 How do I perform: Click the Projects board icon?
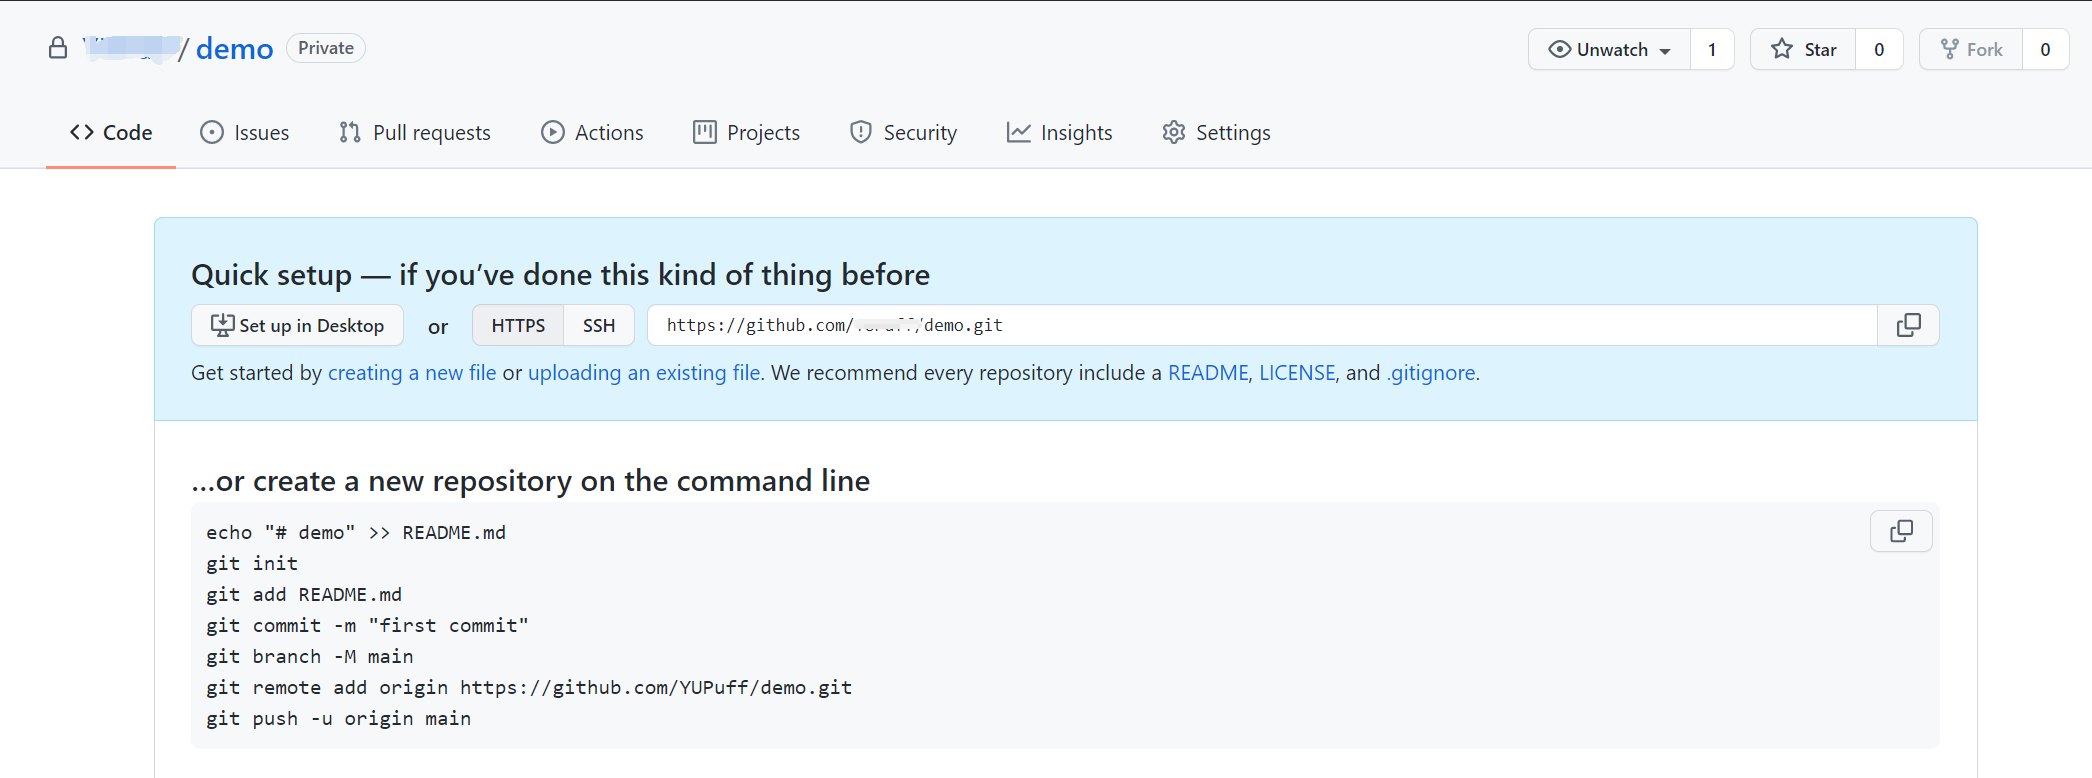[704, 132]
